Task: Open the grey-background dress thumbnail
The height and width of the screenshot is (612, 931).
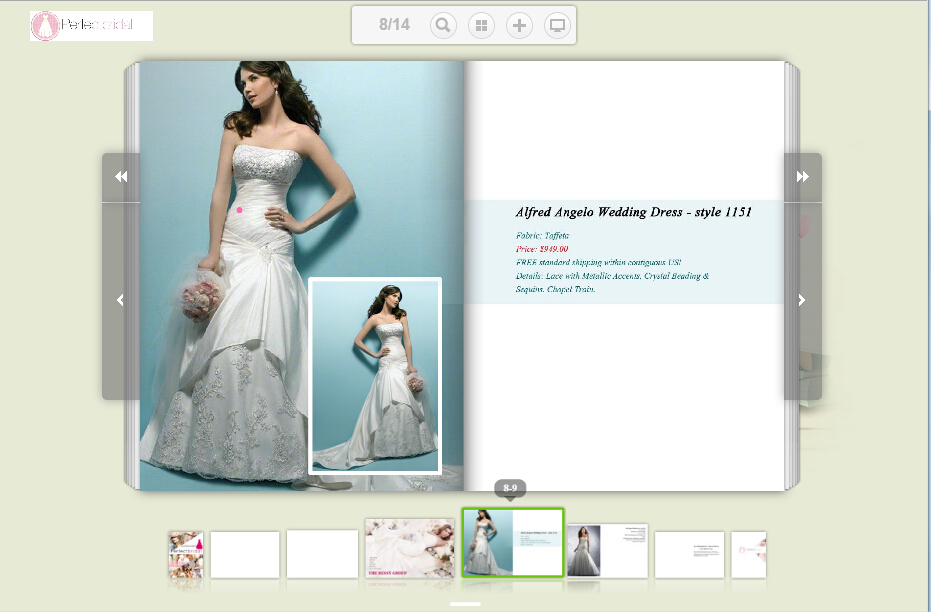Action: (x=607, y=550)
